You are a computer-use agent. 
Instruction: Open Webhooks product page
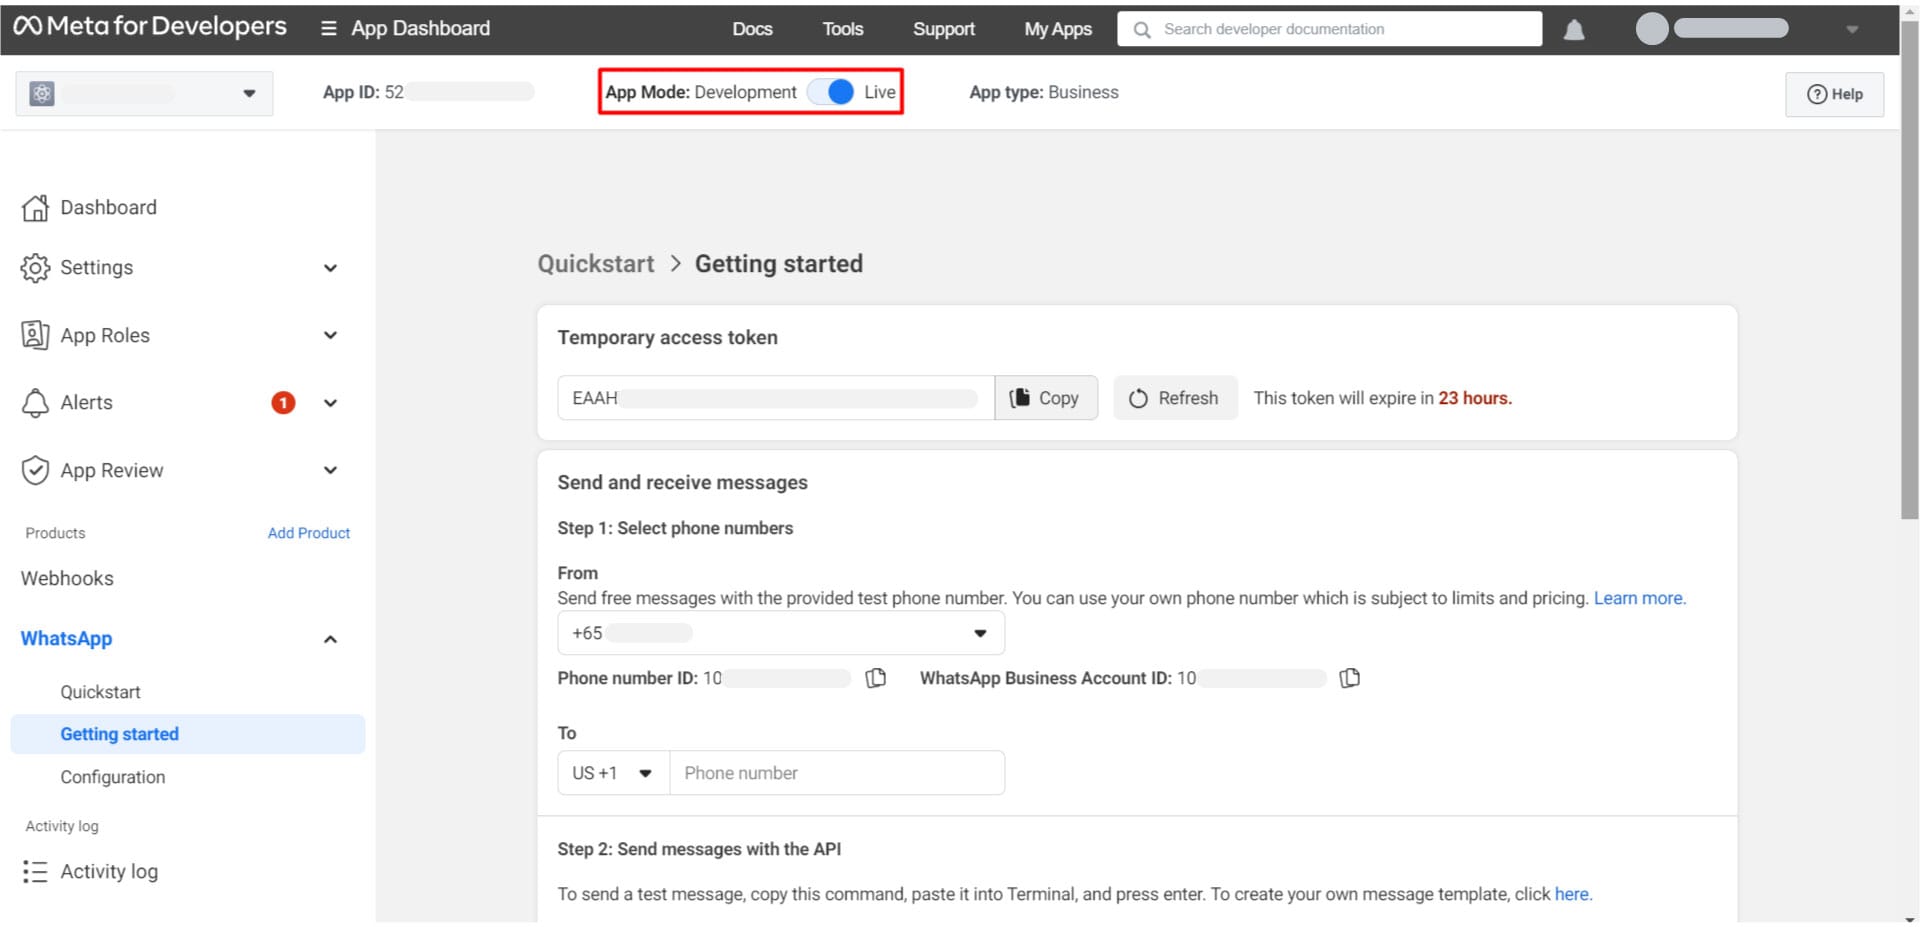(x=67, y=579)
